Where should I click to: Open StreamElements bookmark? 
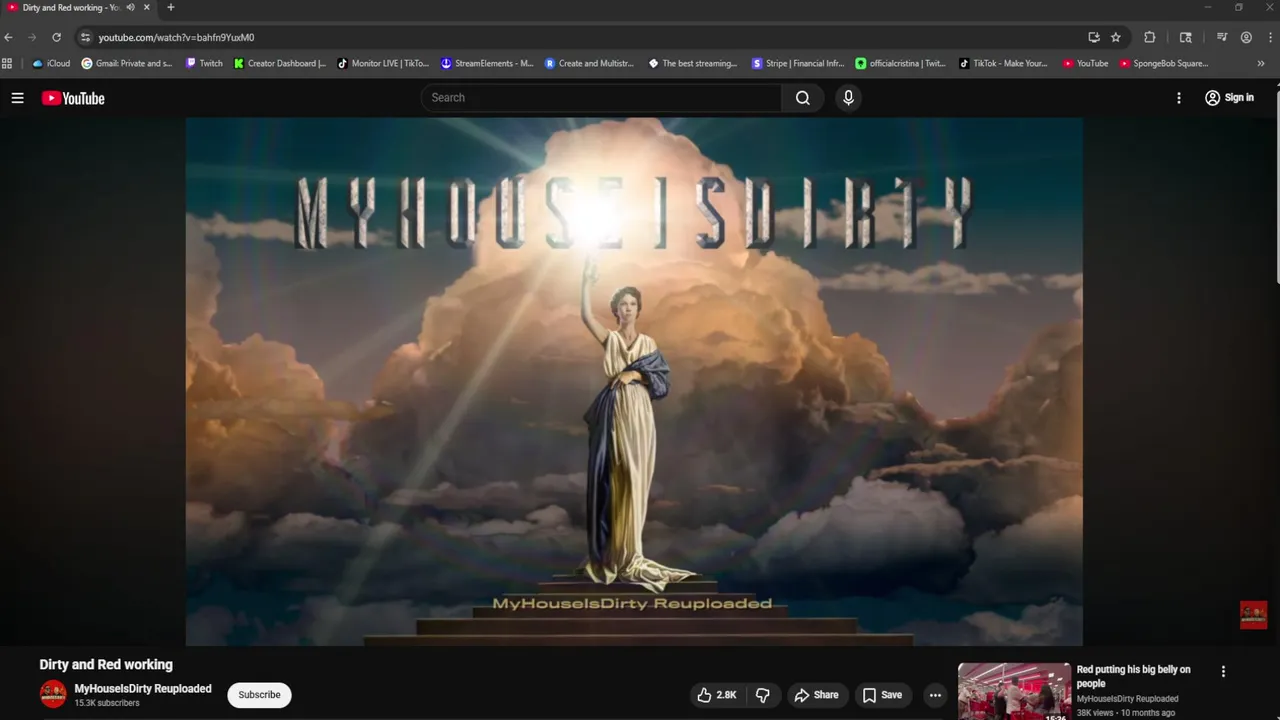[487, 63]
